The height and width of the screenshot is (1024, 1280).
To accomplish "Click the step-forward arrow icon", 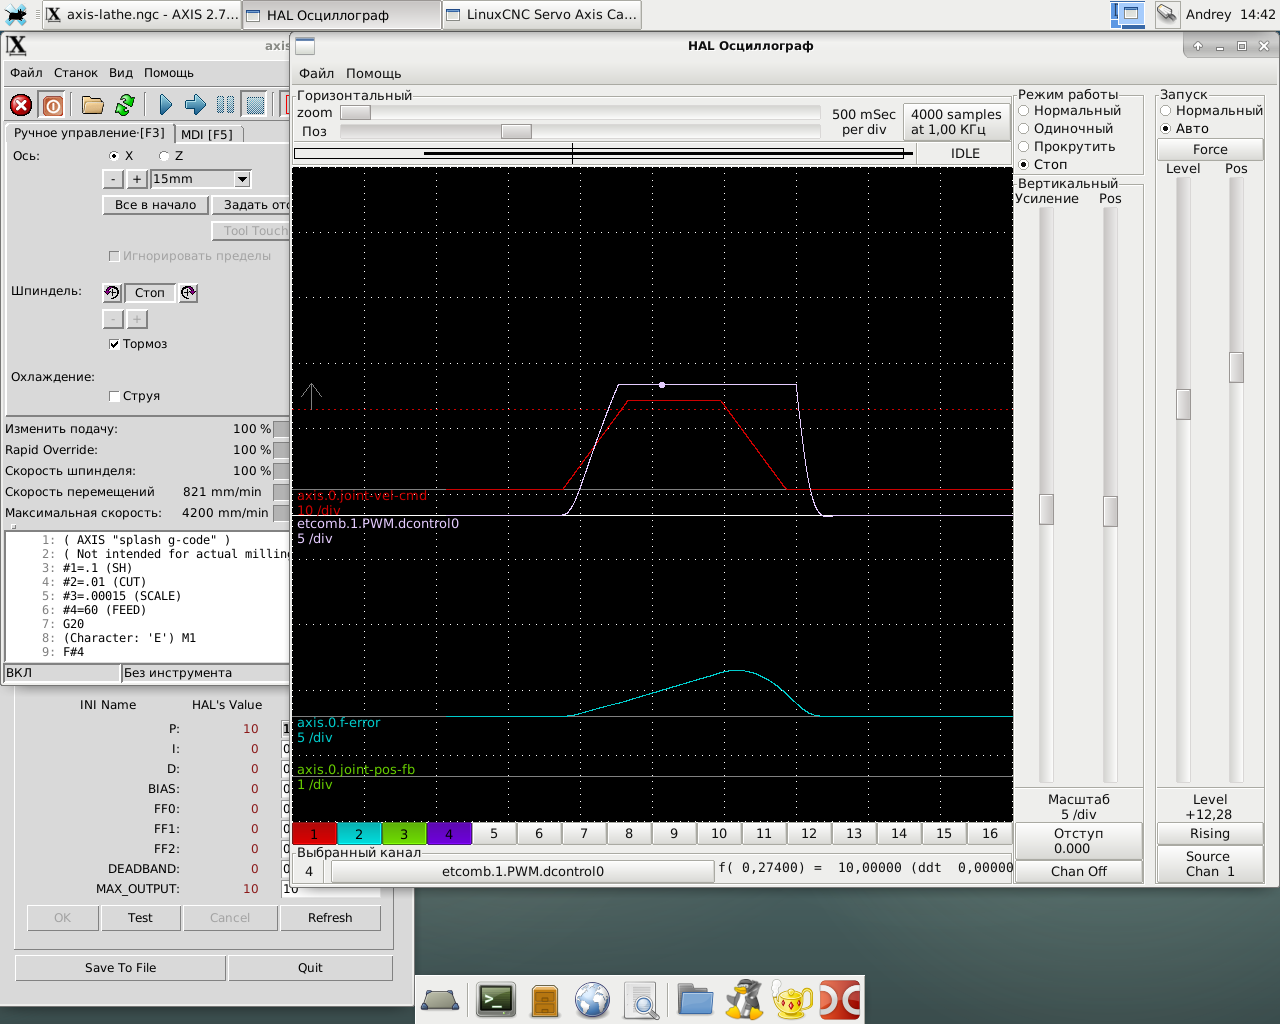I will [x=196, y=105].
